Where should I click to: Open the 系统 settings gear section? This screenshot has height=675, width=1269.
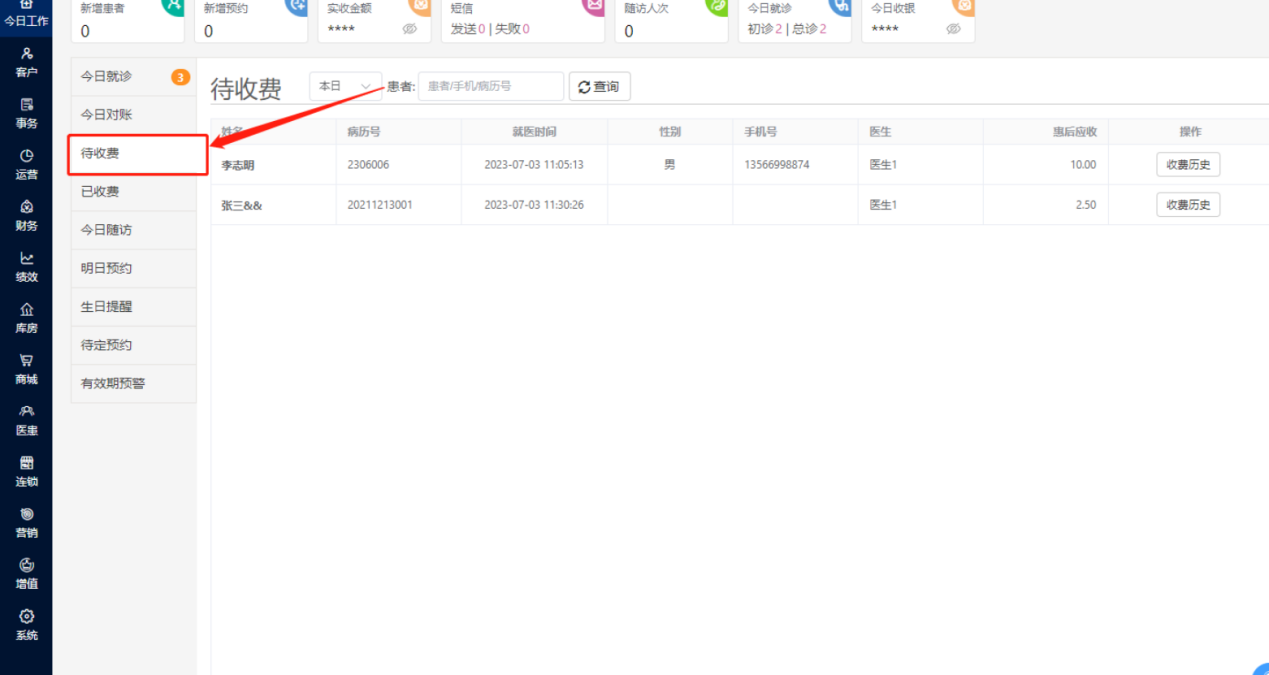click(26, 624)
